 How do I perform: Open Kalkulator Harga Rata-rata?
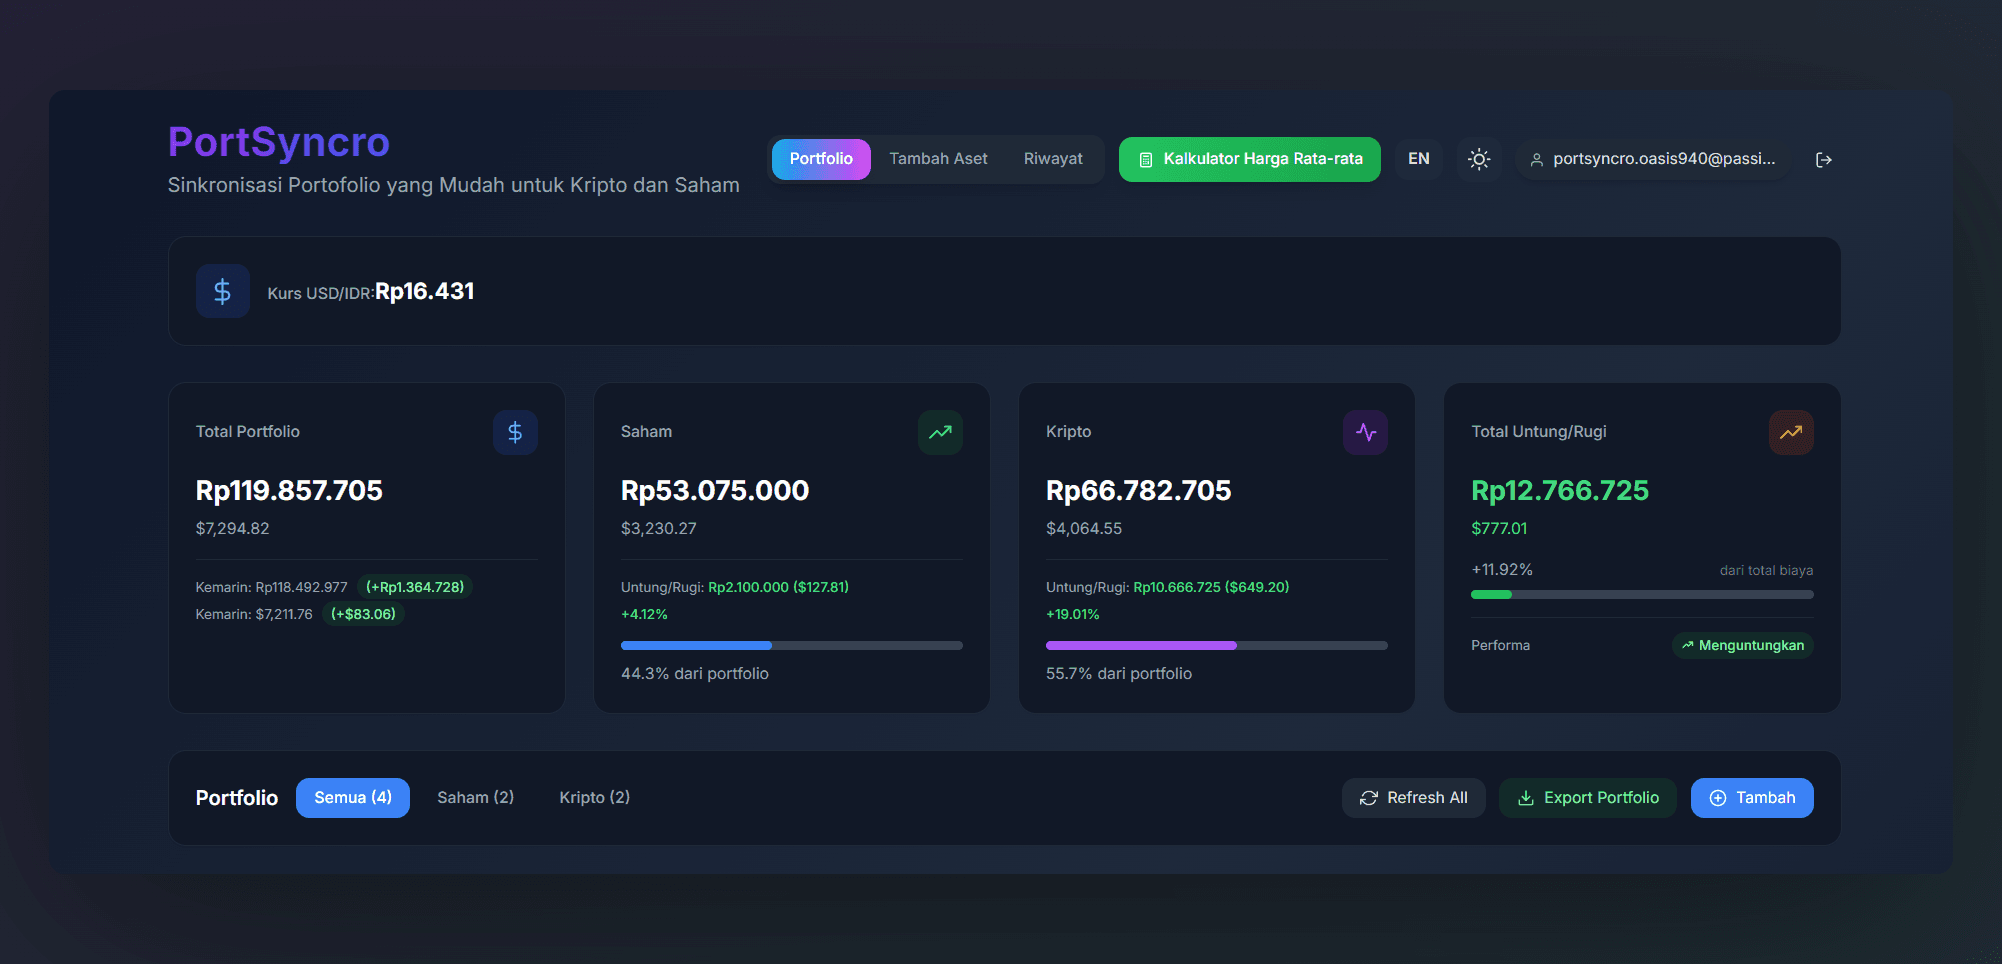[1249, 160]
